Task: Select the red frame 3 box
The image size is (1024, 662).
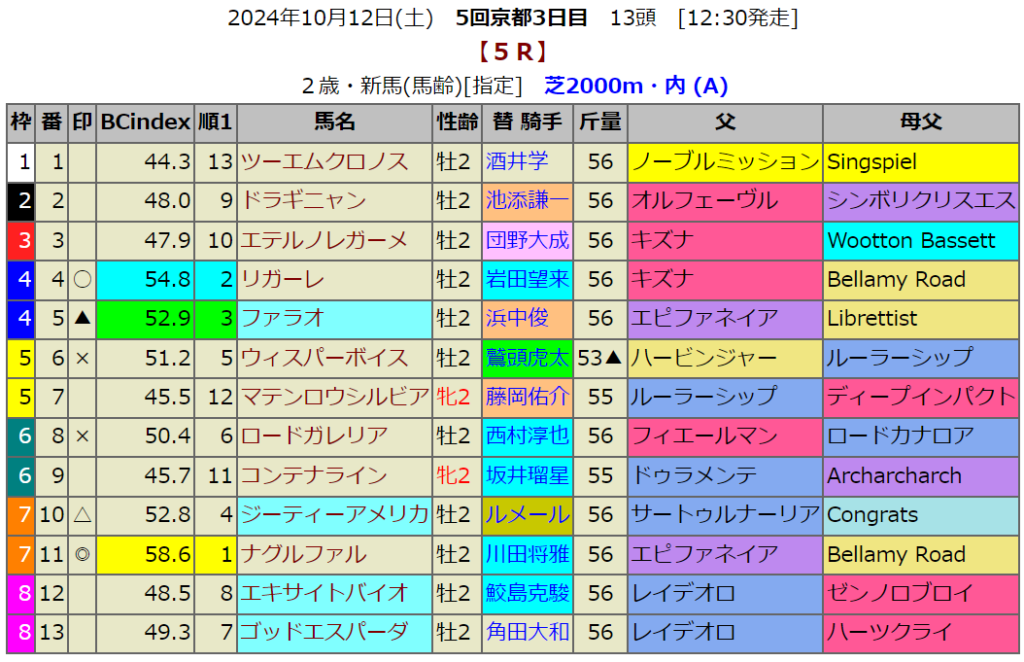Action: 21,241
